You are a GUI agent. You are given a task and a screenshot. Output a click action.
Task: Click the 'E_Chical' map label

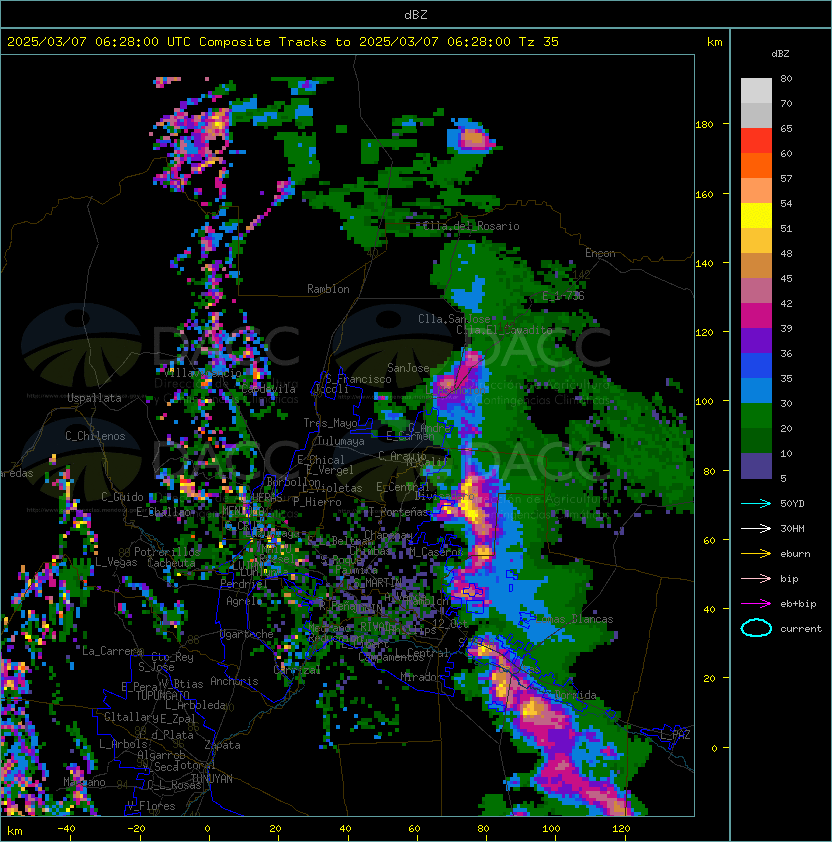[321, 460]
